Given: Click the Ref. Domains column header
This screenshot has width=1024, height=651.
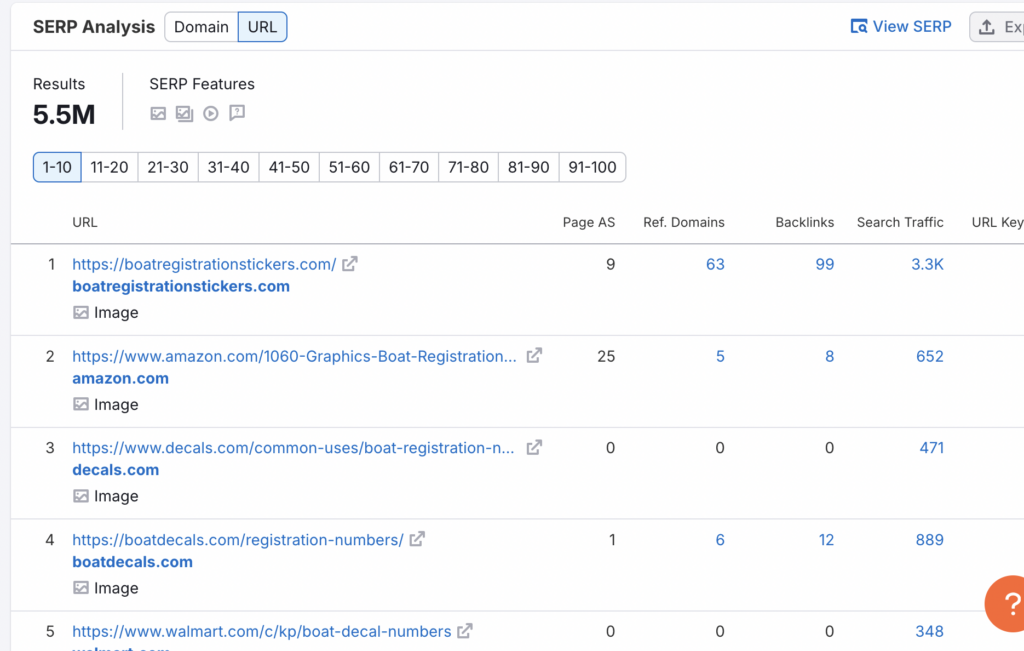Looking at the screenshot, I should [x=684, y=222].
